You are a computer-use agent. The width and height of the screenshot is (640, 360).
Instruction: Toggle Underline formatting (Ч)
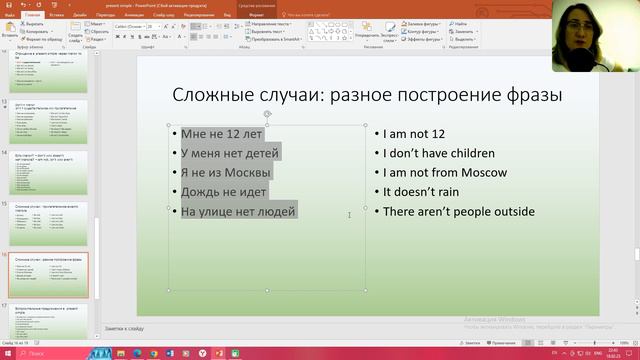click(x=132, y=37)
